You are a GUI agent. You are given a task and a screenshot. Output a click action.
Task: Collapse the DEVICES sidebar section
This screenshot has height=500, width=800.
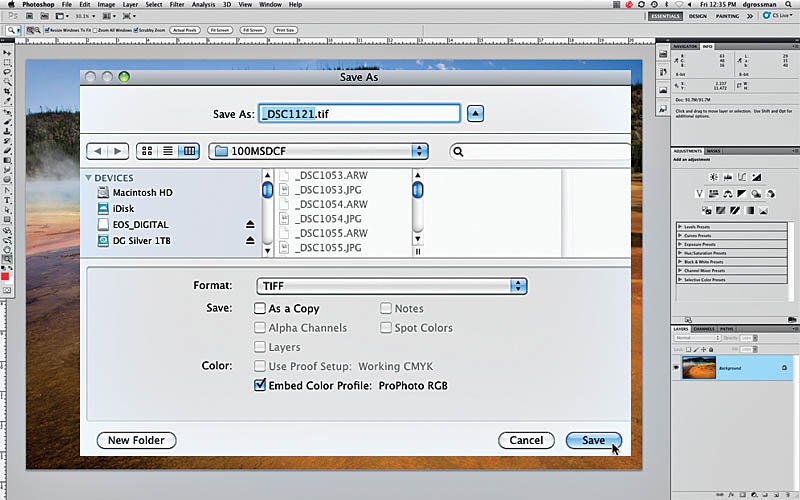[x=88, y=178]
